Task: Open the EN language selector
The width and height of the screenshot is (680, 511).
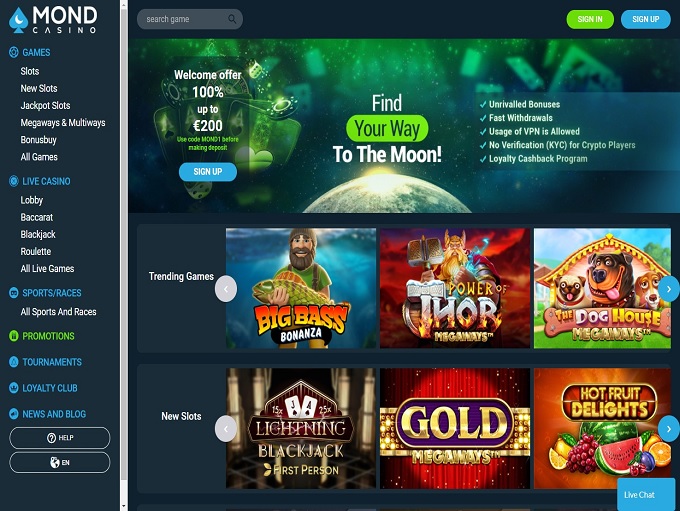Action: coord(60,462)
